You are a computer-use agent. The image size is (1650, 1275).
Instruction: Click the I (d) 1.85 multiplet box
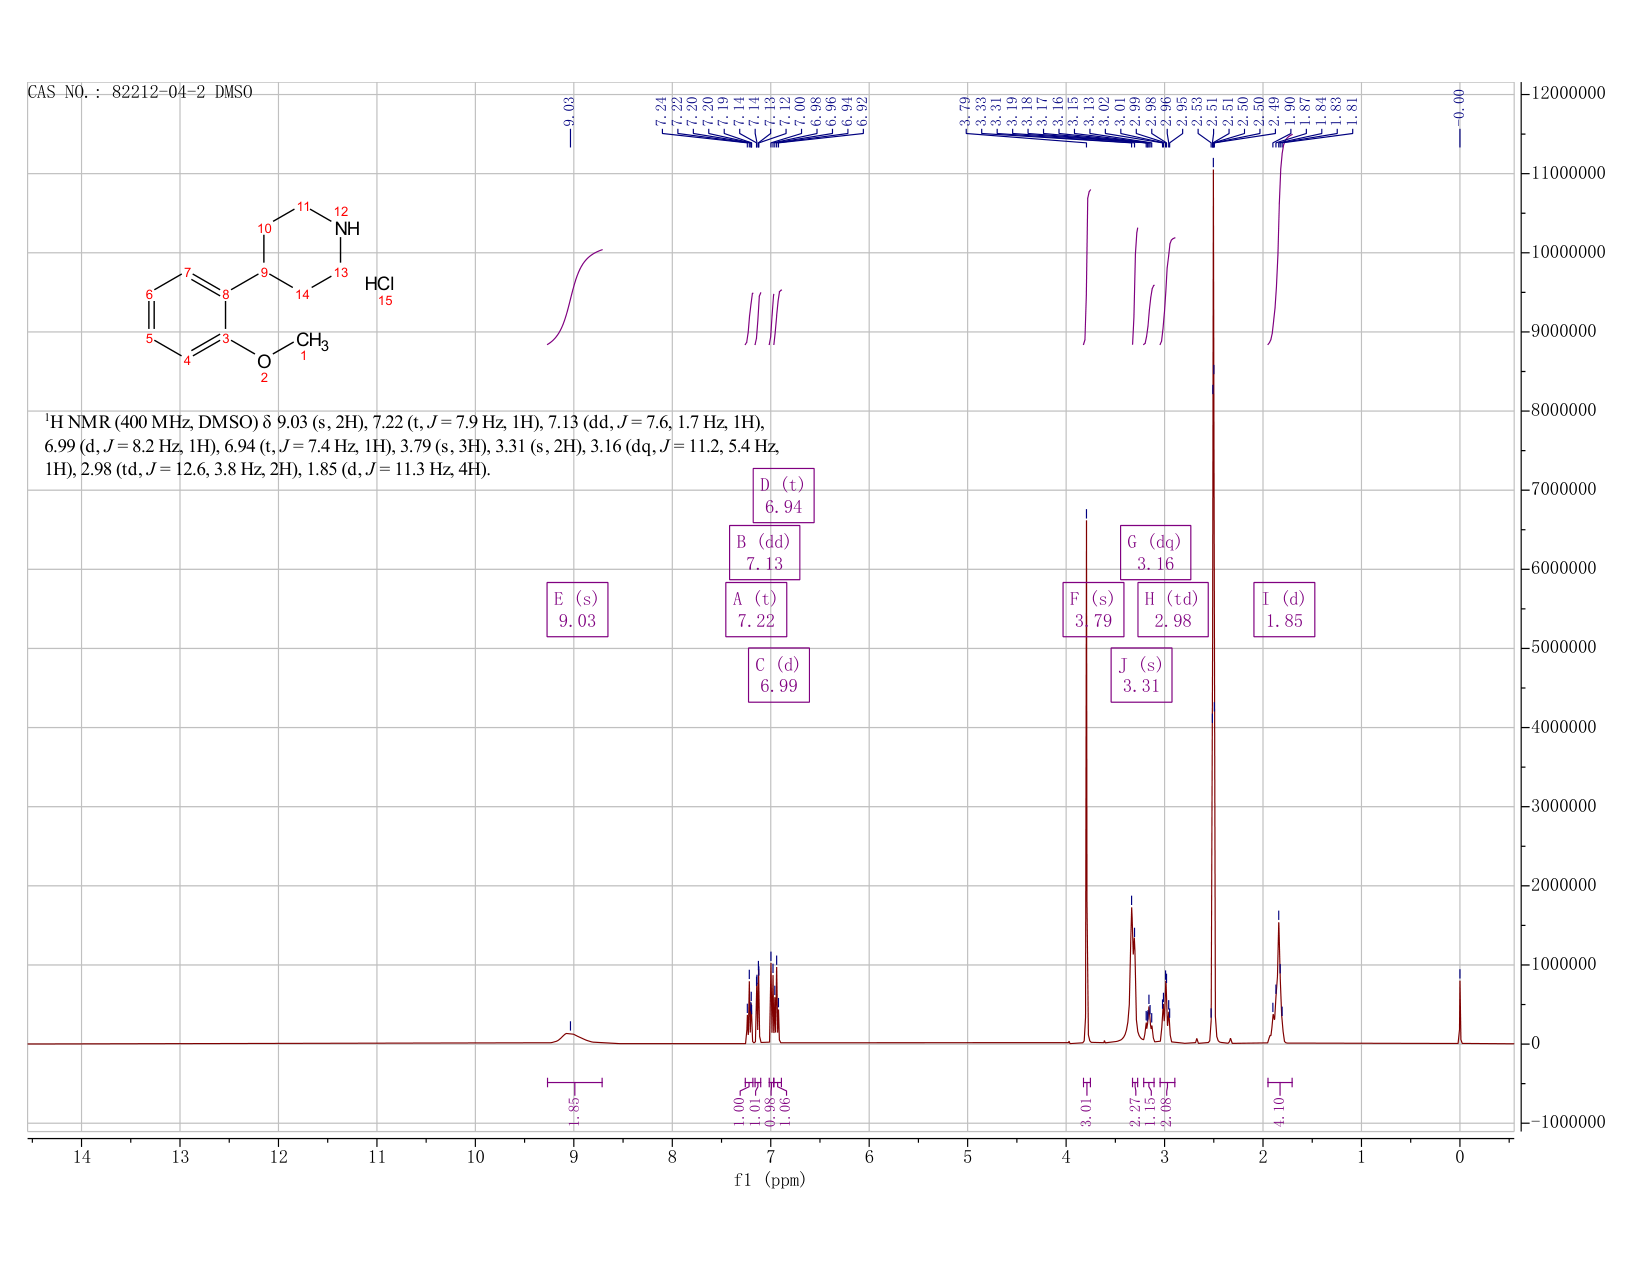(x=1284, y=610)
